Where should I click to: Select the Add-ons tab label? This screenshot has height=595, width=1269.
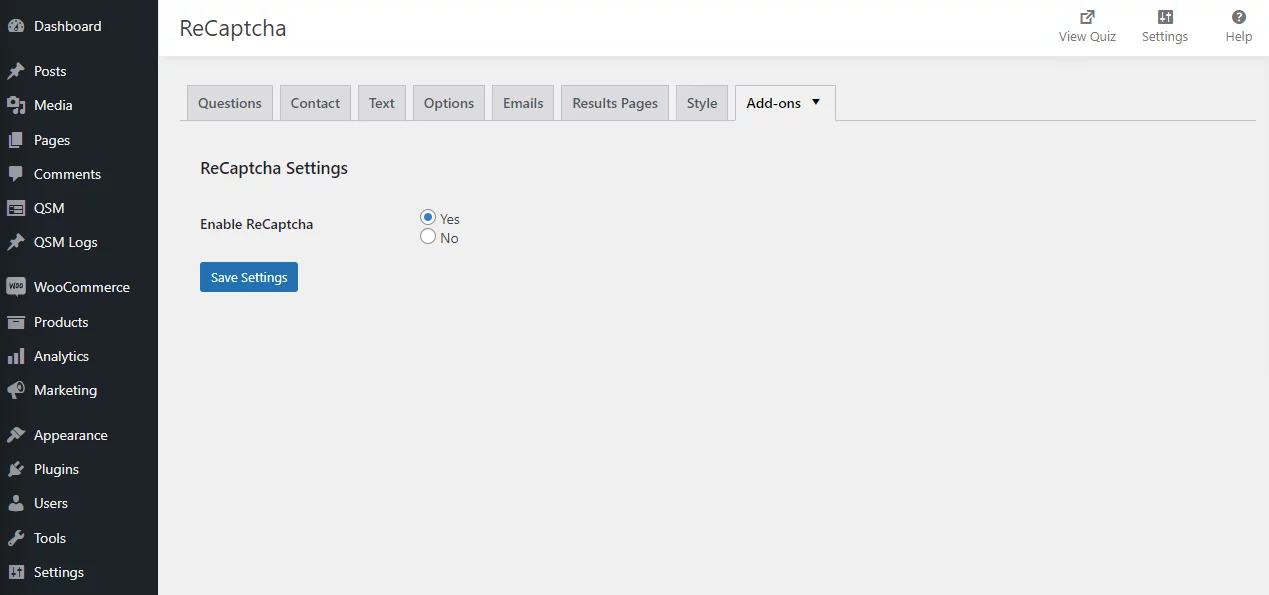pos(774,103)
